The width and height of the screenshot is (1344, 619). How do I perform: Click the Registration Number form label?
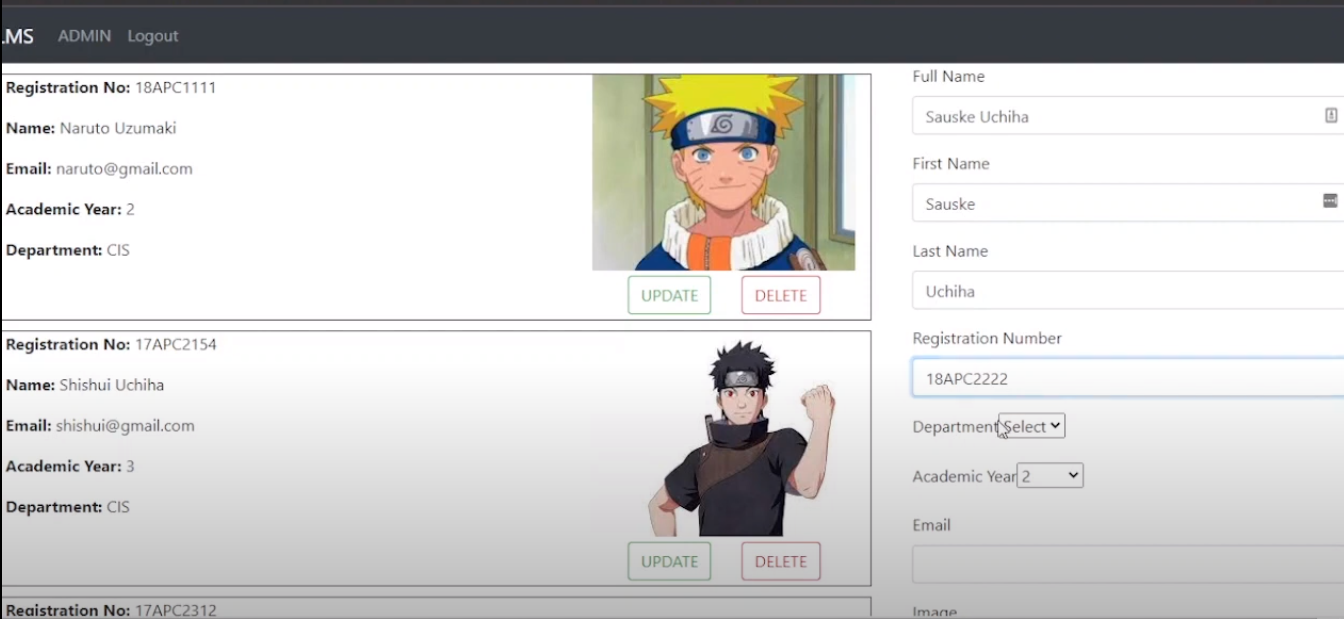[x=987, y=338]
